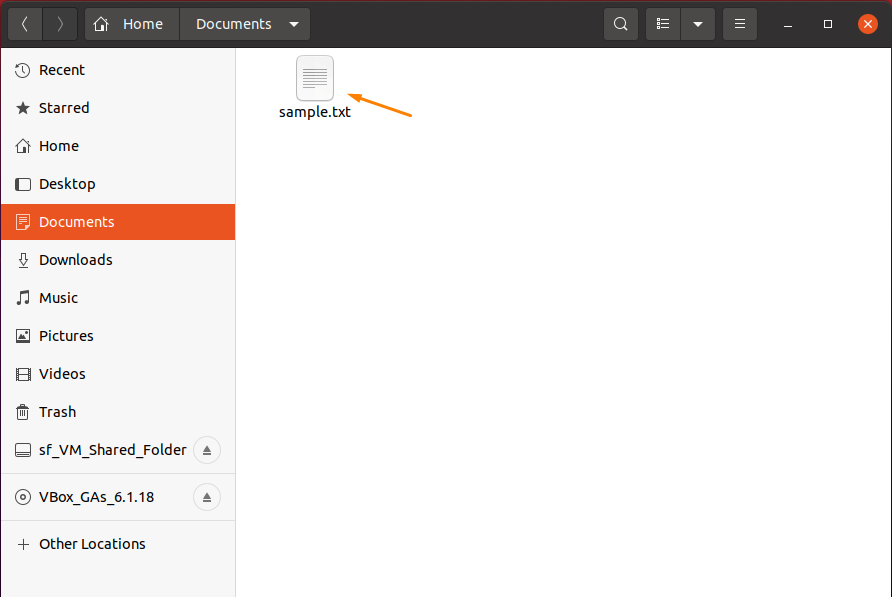The image size is (892, 597).
Task: Select the sample.txt file icon
Action: [315, 79]
